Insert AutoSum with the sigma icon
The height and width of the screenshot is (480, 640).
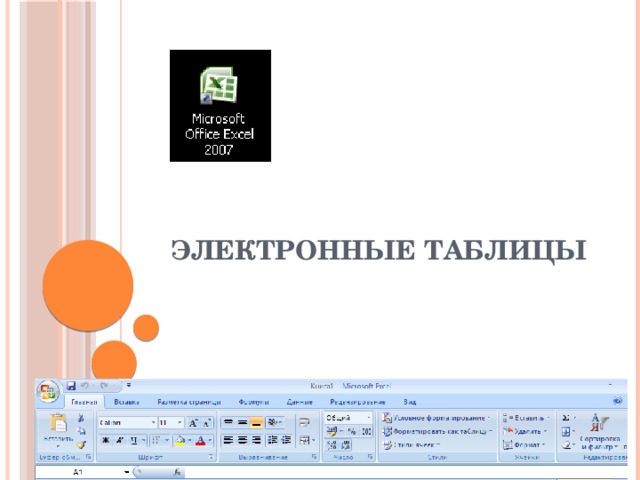[x=566, y=418]
